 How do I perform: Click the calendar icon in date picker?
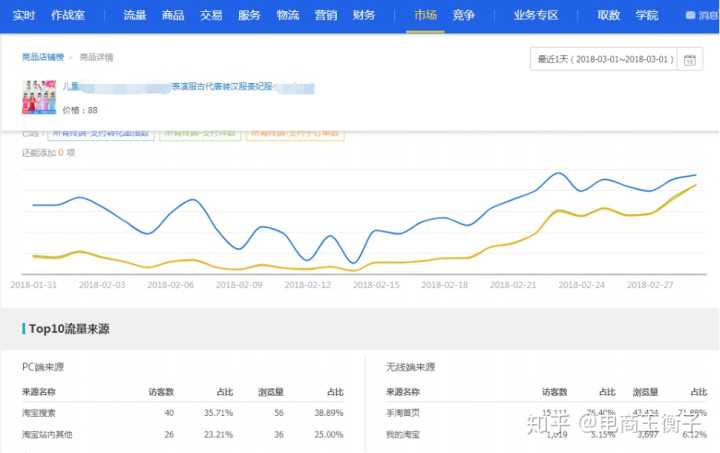(689, 60)
